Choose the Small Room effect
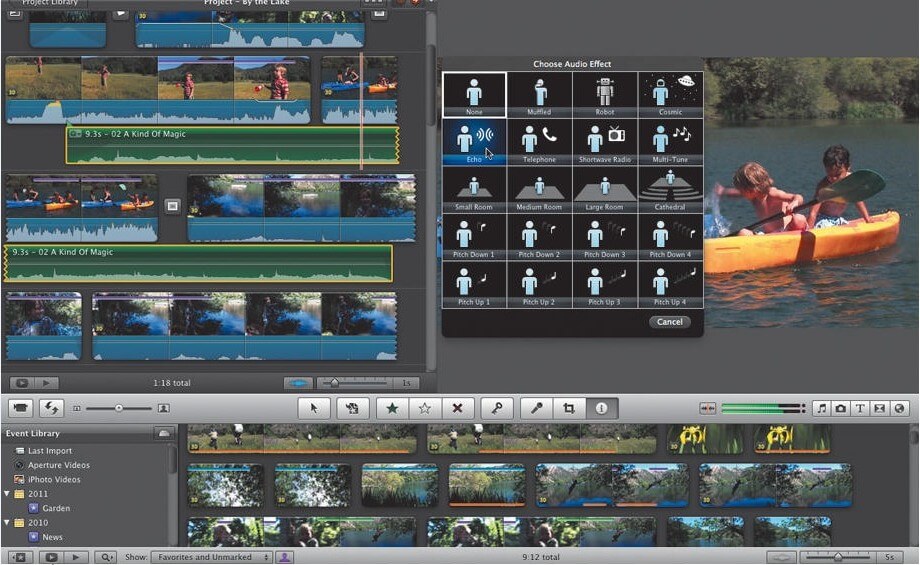The image size is (920, 565). tap(474, 190)
